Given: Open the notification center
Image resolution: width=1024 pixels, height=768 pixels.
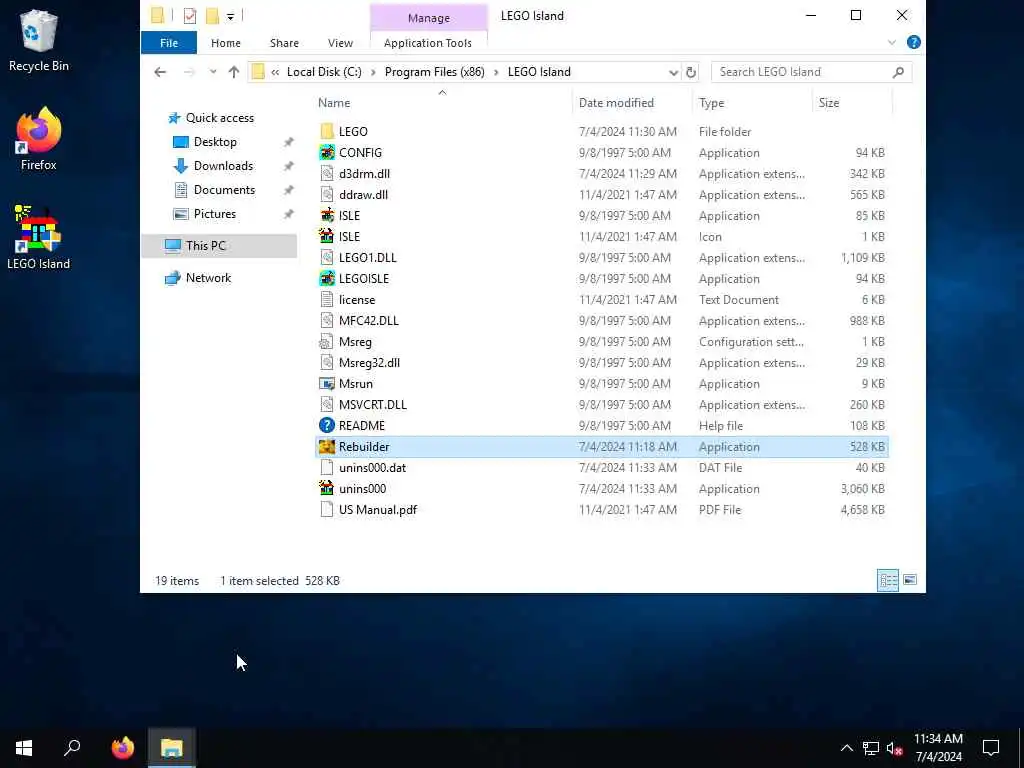Looking at the screenshot, I should point(991,747).
